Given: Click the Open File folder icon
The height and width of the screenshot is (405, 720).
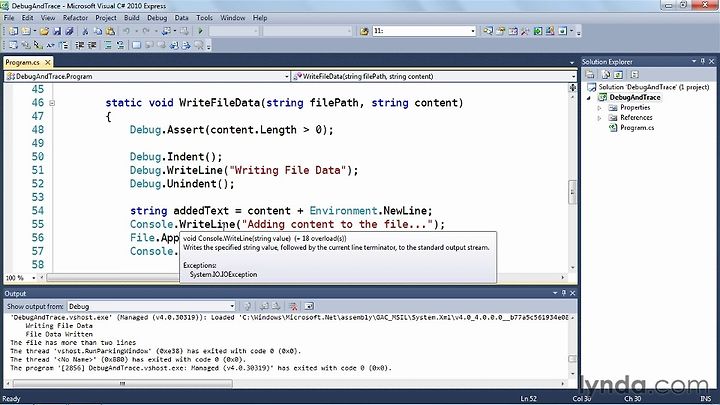Looking at the screenshot, I should pos(44,31).
